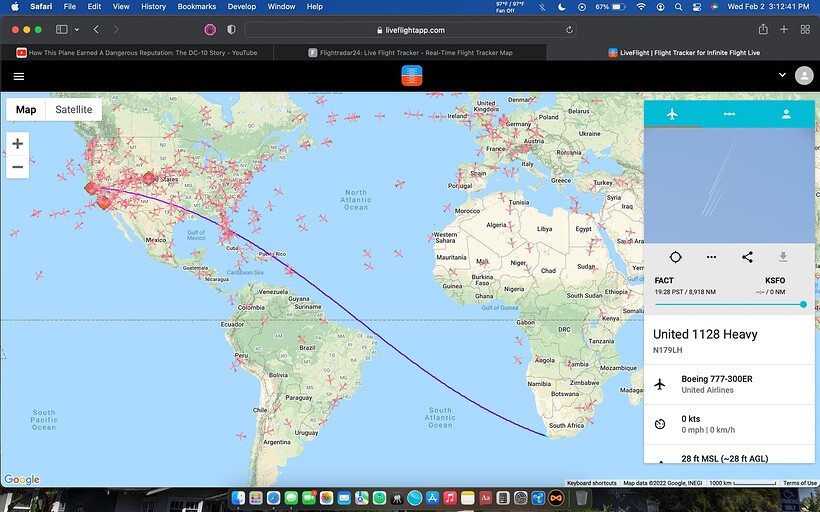
Task: Open the Window menu
Action: pyautogui.click(x=280, y=6)
